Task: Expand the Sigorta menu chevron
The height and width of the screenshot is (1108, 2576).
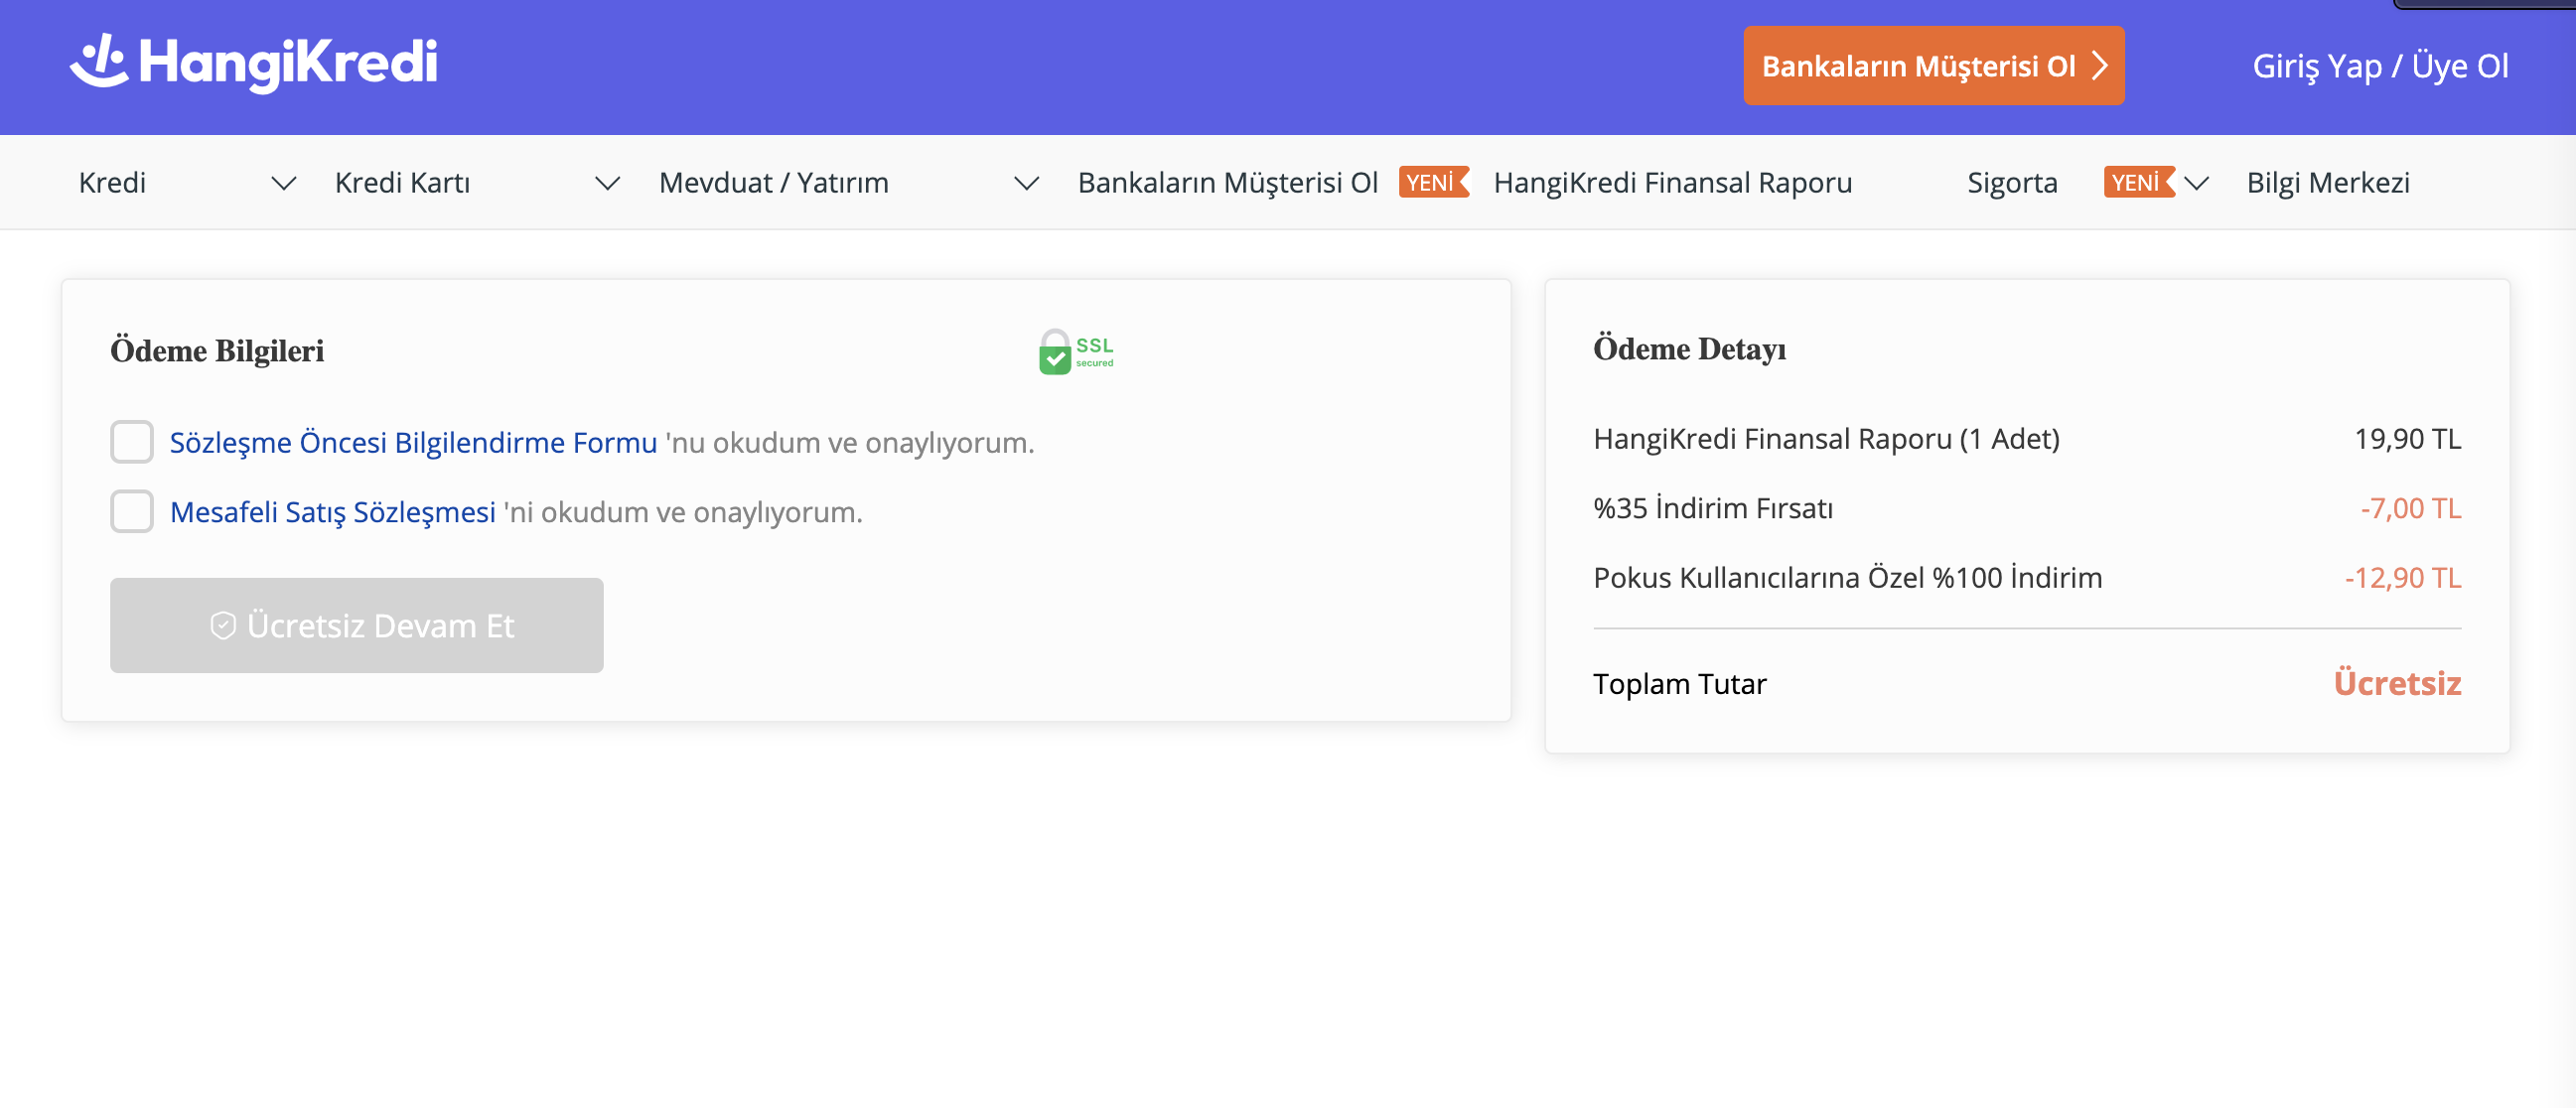Action: click(x=2196, y=183)
